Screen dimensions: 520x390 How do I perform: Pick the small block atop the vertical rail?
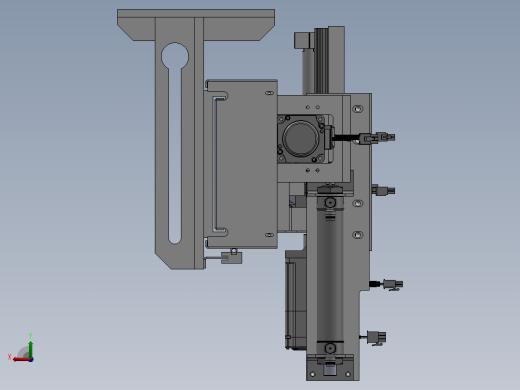(304, 40)
